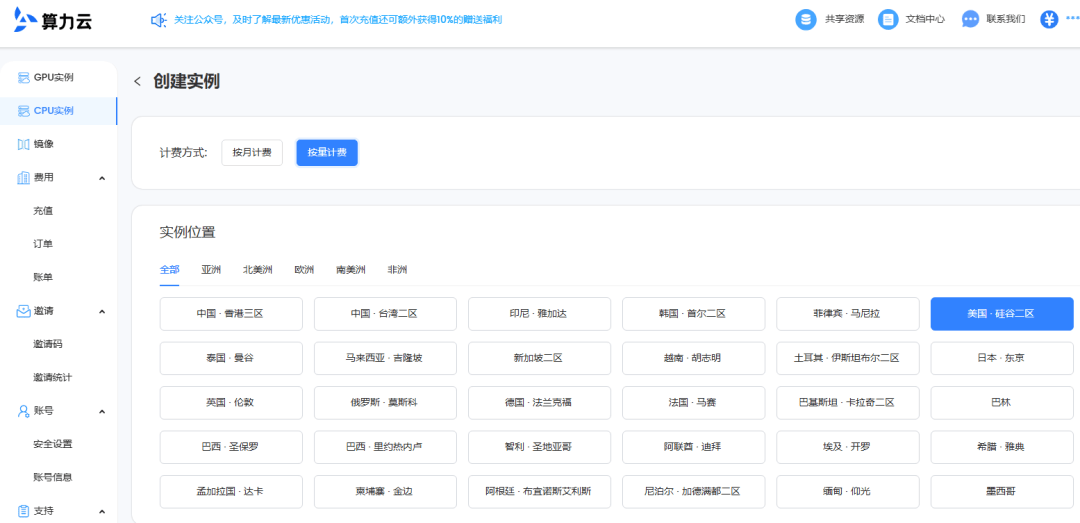Choose 土耳其 · 伊斯坦布尔二区 location
The image size is (1080, 523).
tap(848, 358)
